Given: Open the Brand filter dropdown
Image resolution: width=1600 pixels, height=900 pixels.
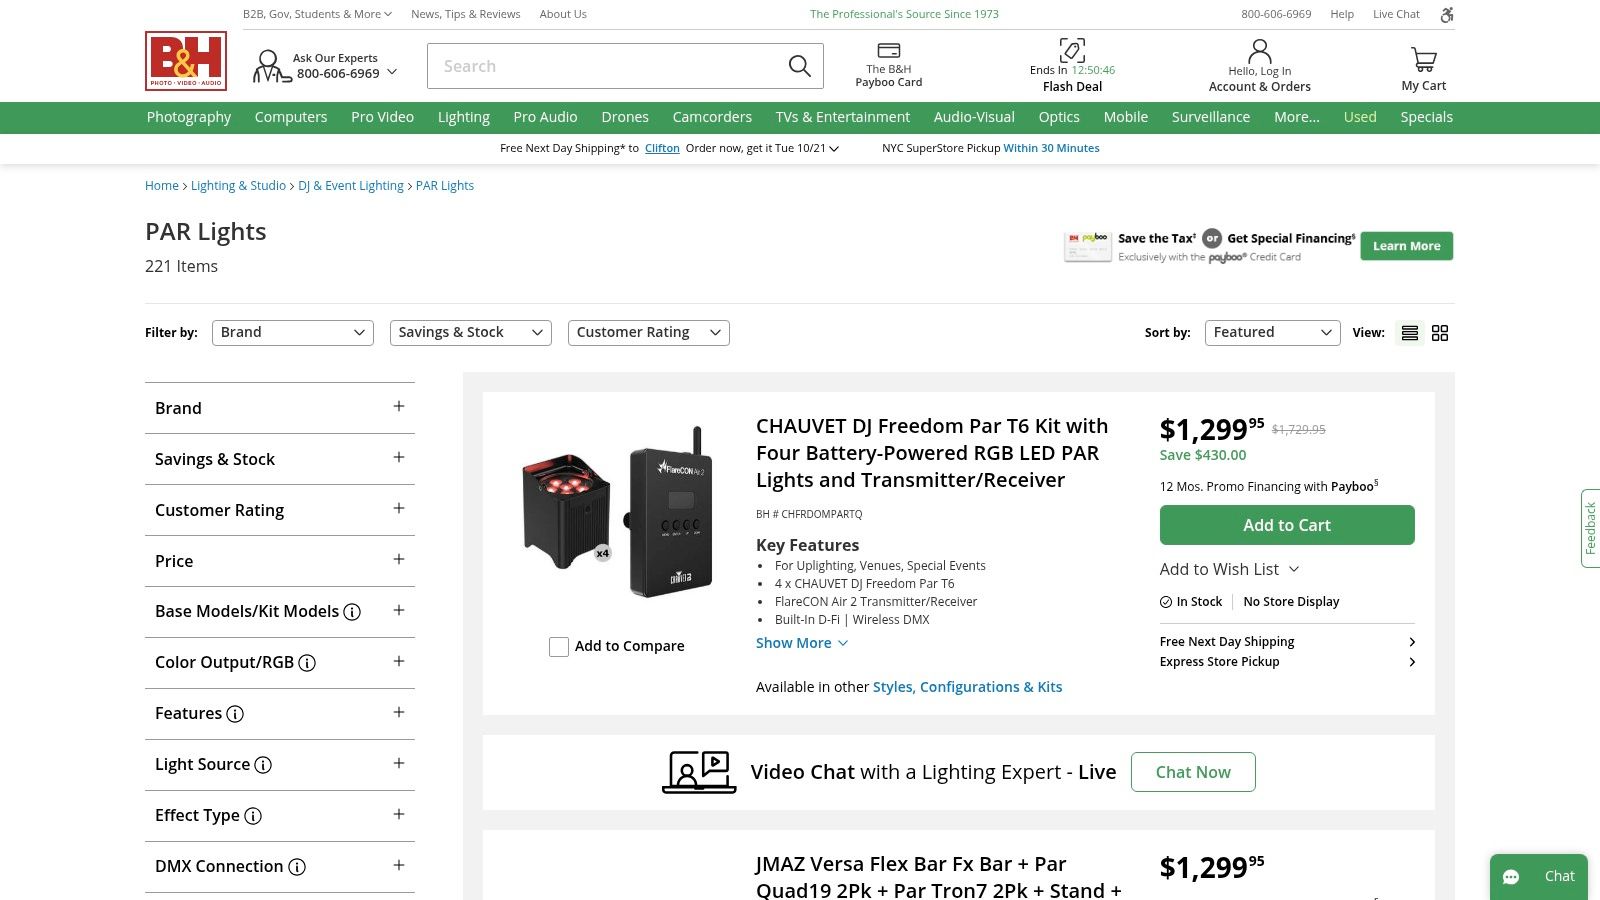Looking at the screenshot, I should click(x=292, y=333).
